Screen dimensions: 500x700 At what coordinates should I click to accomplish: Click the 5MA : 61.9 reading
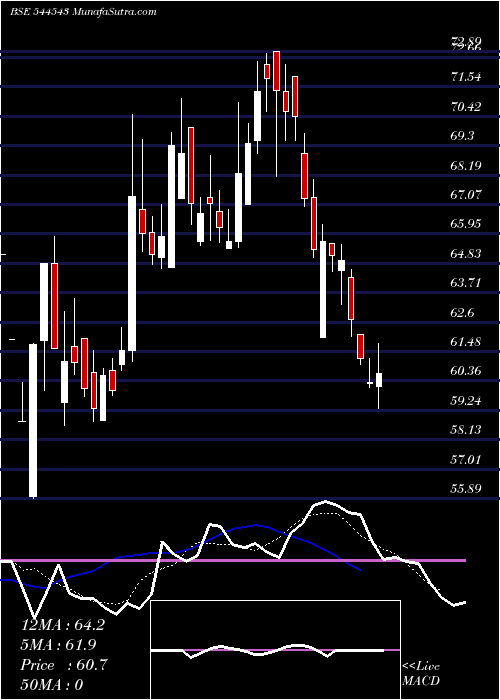coord(58,645)
